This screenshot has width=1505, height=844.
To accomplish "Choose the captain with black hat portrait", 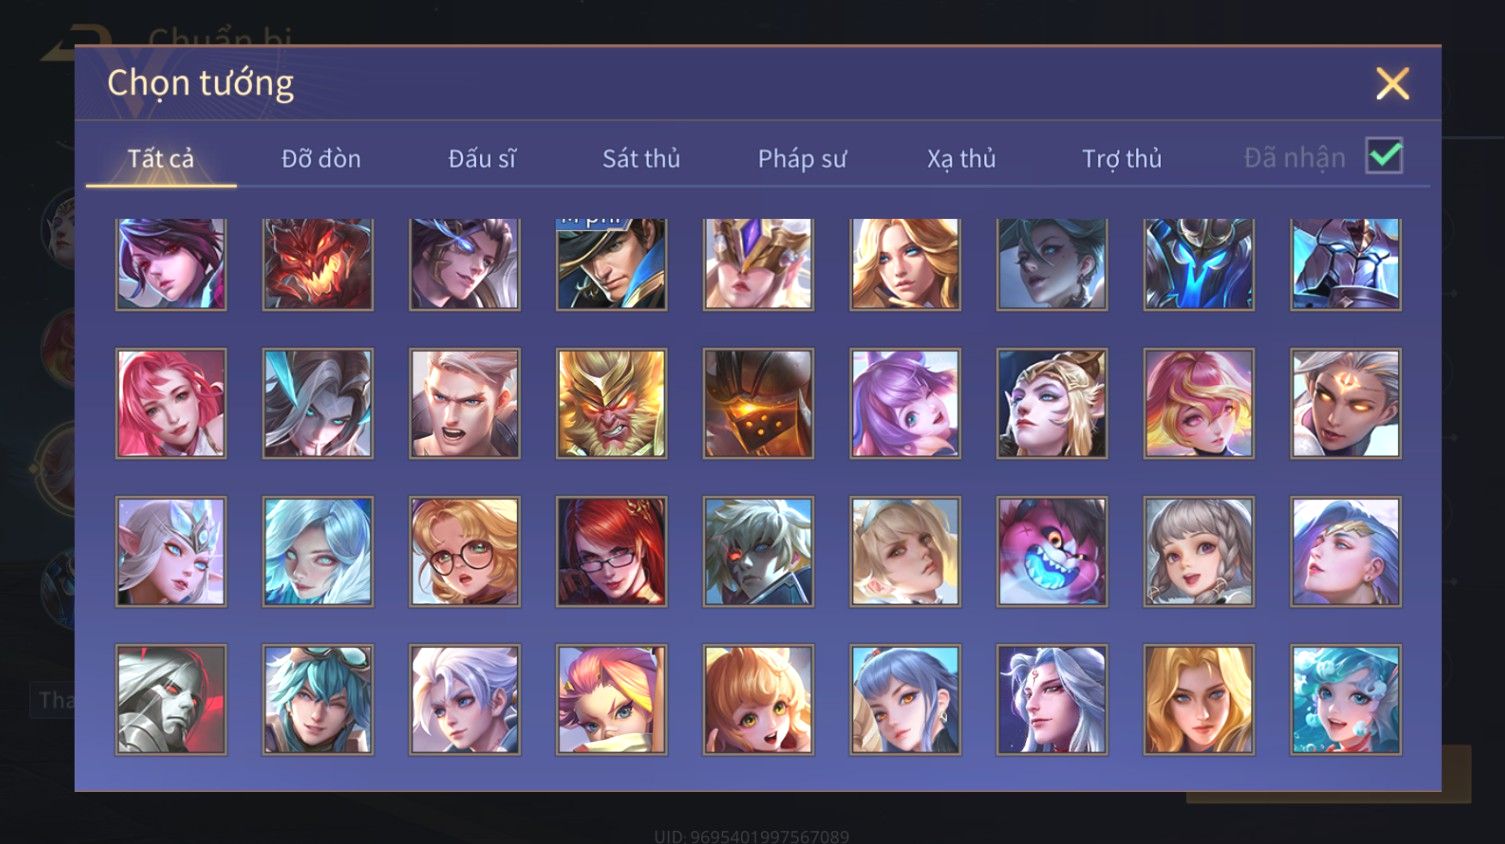I will point(611,265).
